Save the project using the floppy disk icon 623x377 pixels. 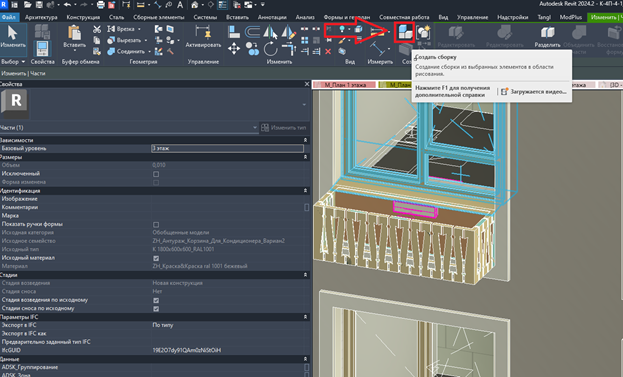click(39, 5)
